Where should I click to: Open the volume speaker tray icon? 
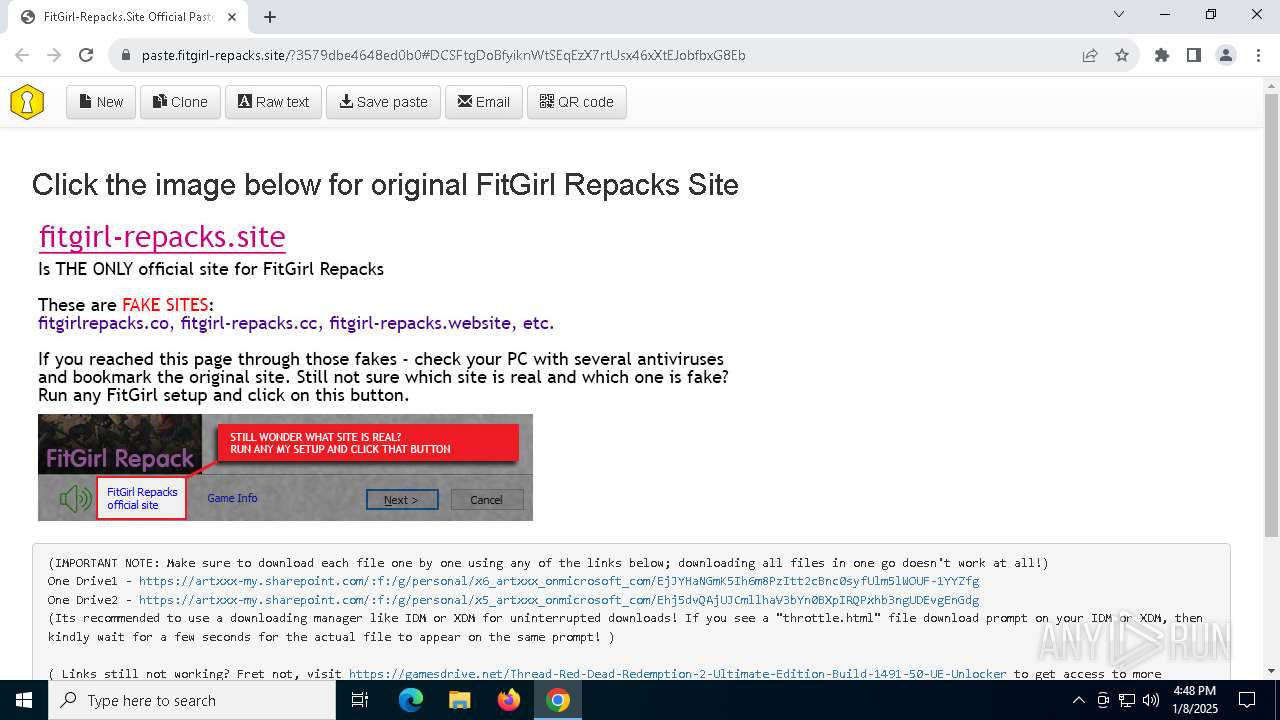1151,700
